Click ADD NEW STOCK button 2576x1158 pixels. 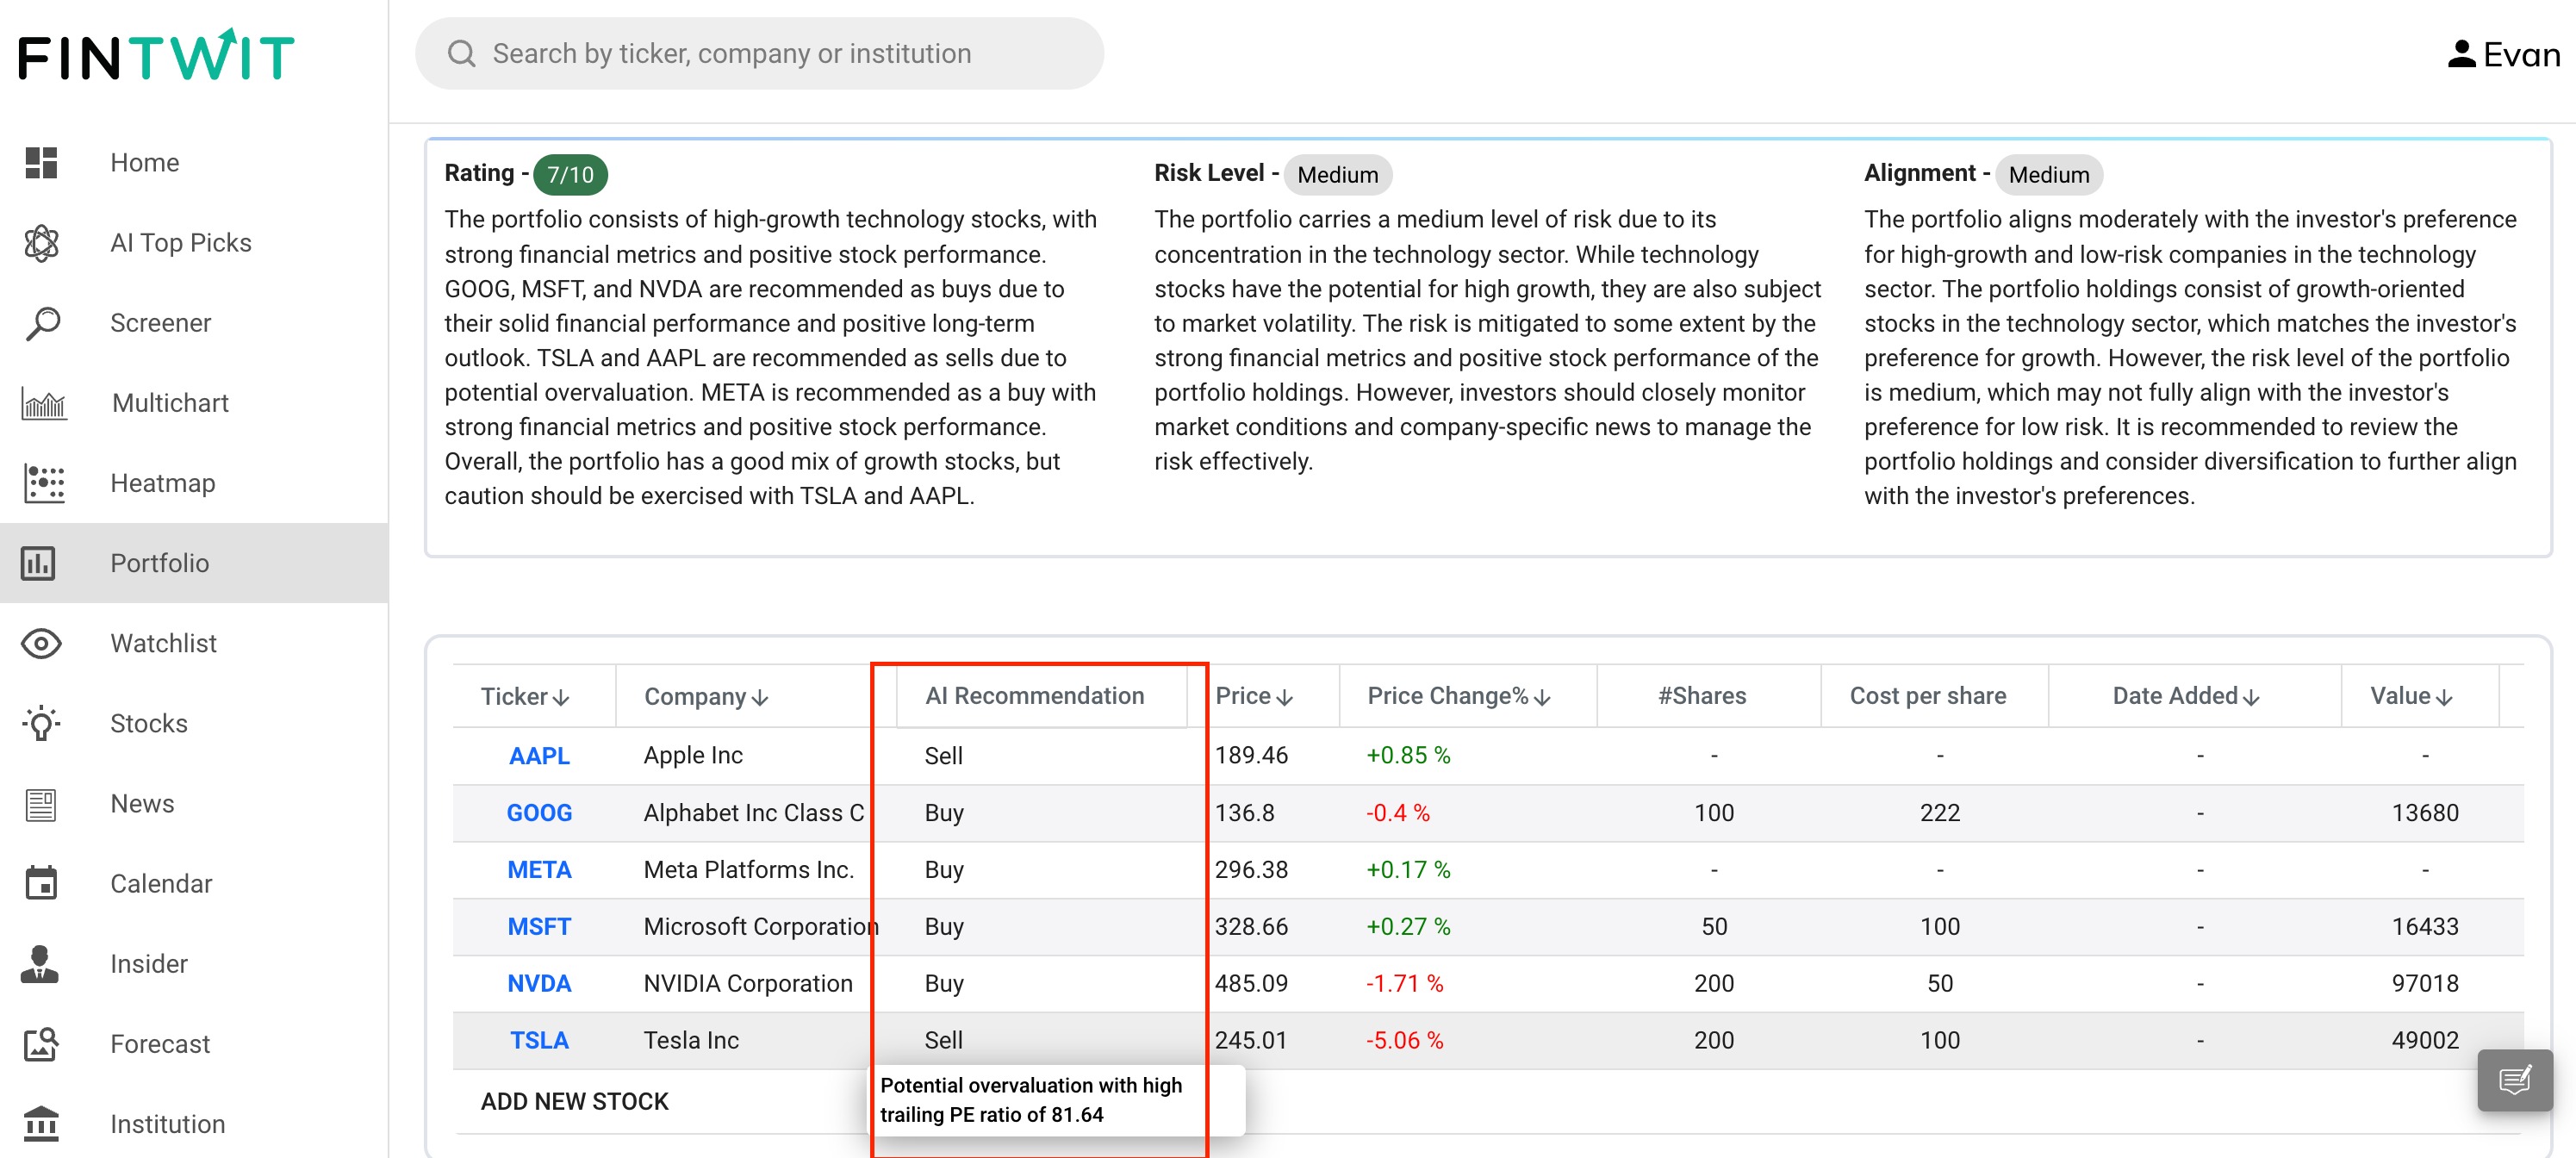(574, 1101)
